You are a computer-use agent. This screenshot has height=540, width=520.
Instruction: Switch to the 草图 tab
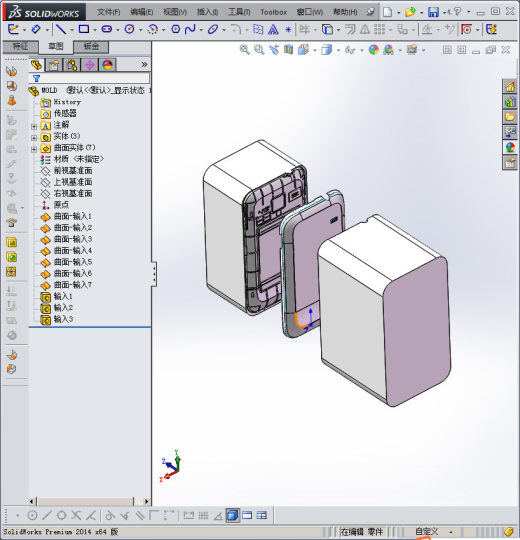(56, 47)
